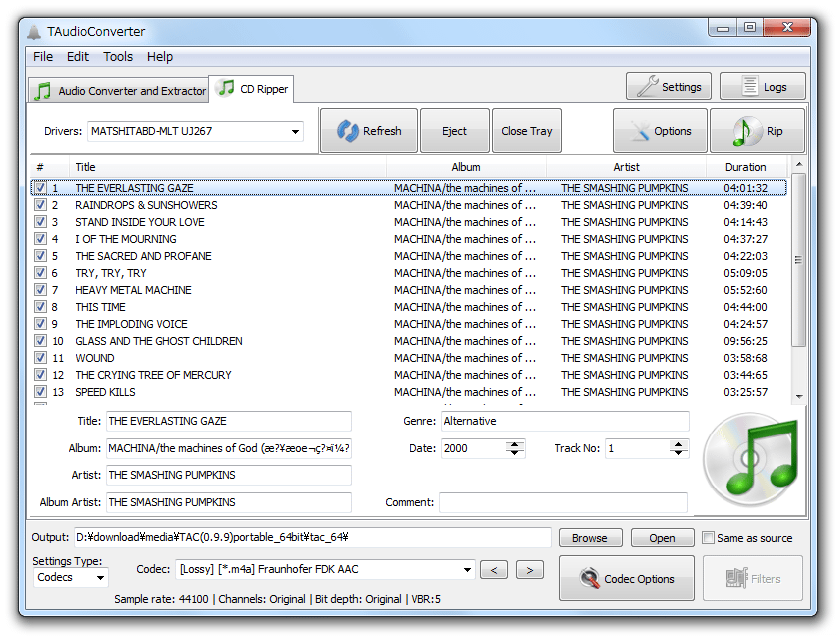Select previous codec with < button
Viewport: 840px width, 640px height.
tap(494, 570)
